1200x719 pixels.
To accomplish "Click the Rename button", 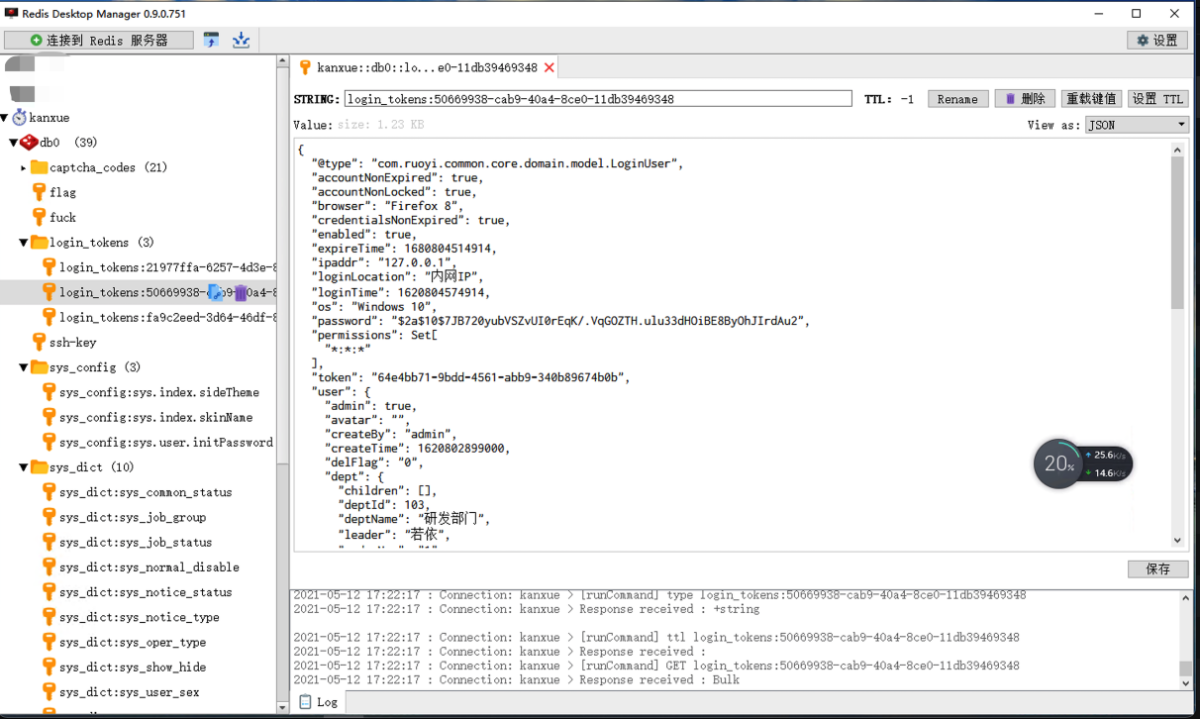I will coord(958,99).
